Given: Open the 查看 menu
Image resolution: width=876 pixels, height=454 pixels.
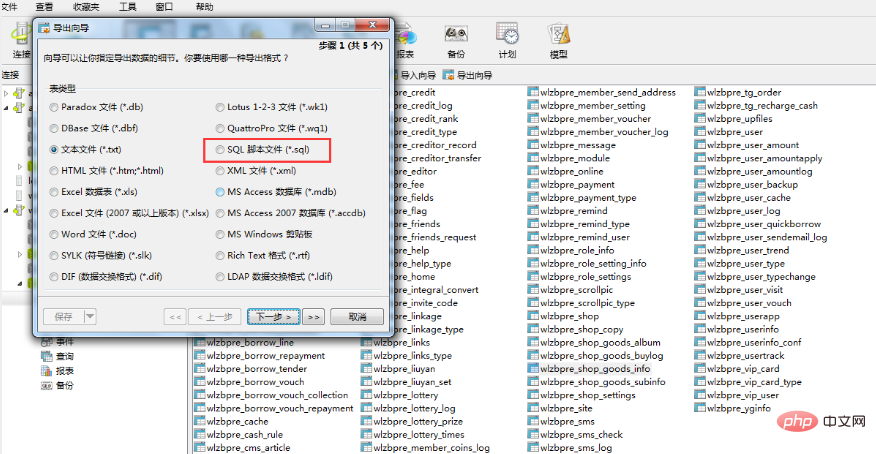Looking at the screenshot, I should [44, 7].
